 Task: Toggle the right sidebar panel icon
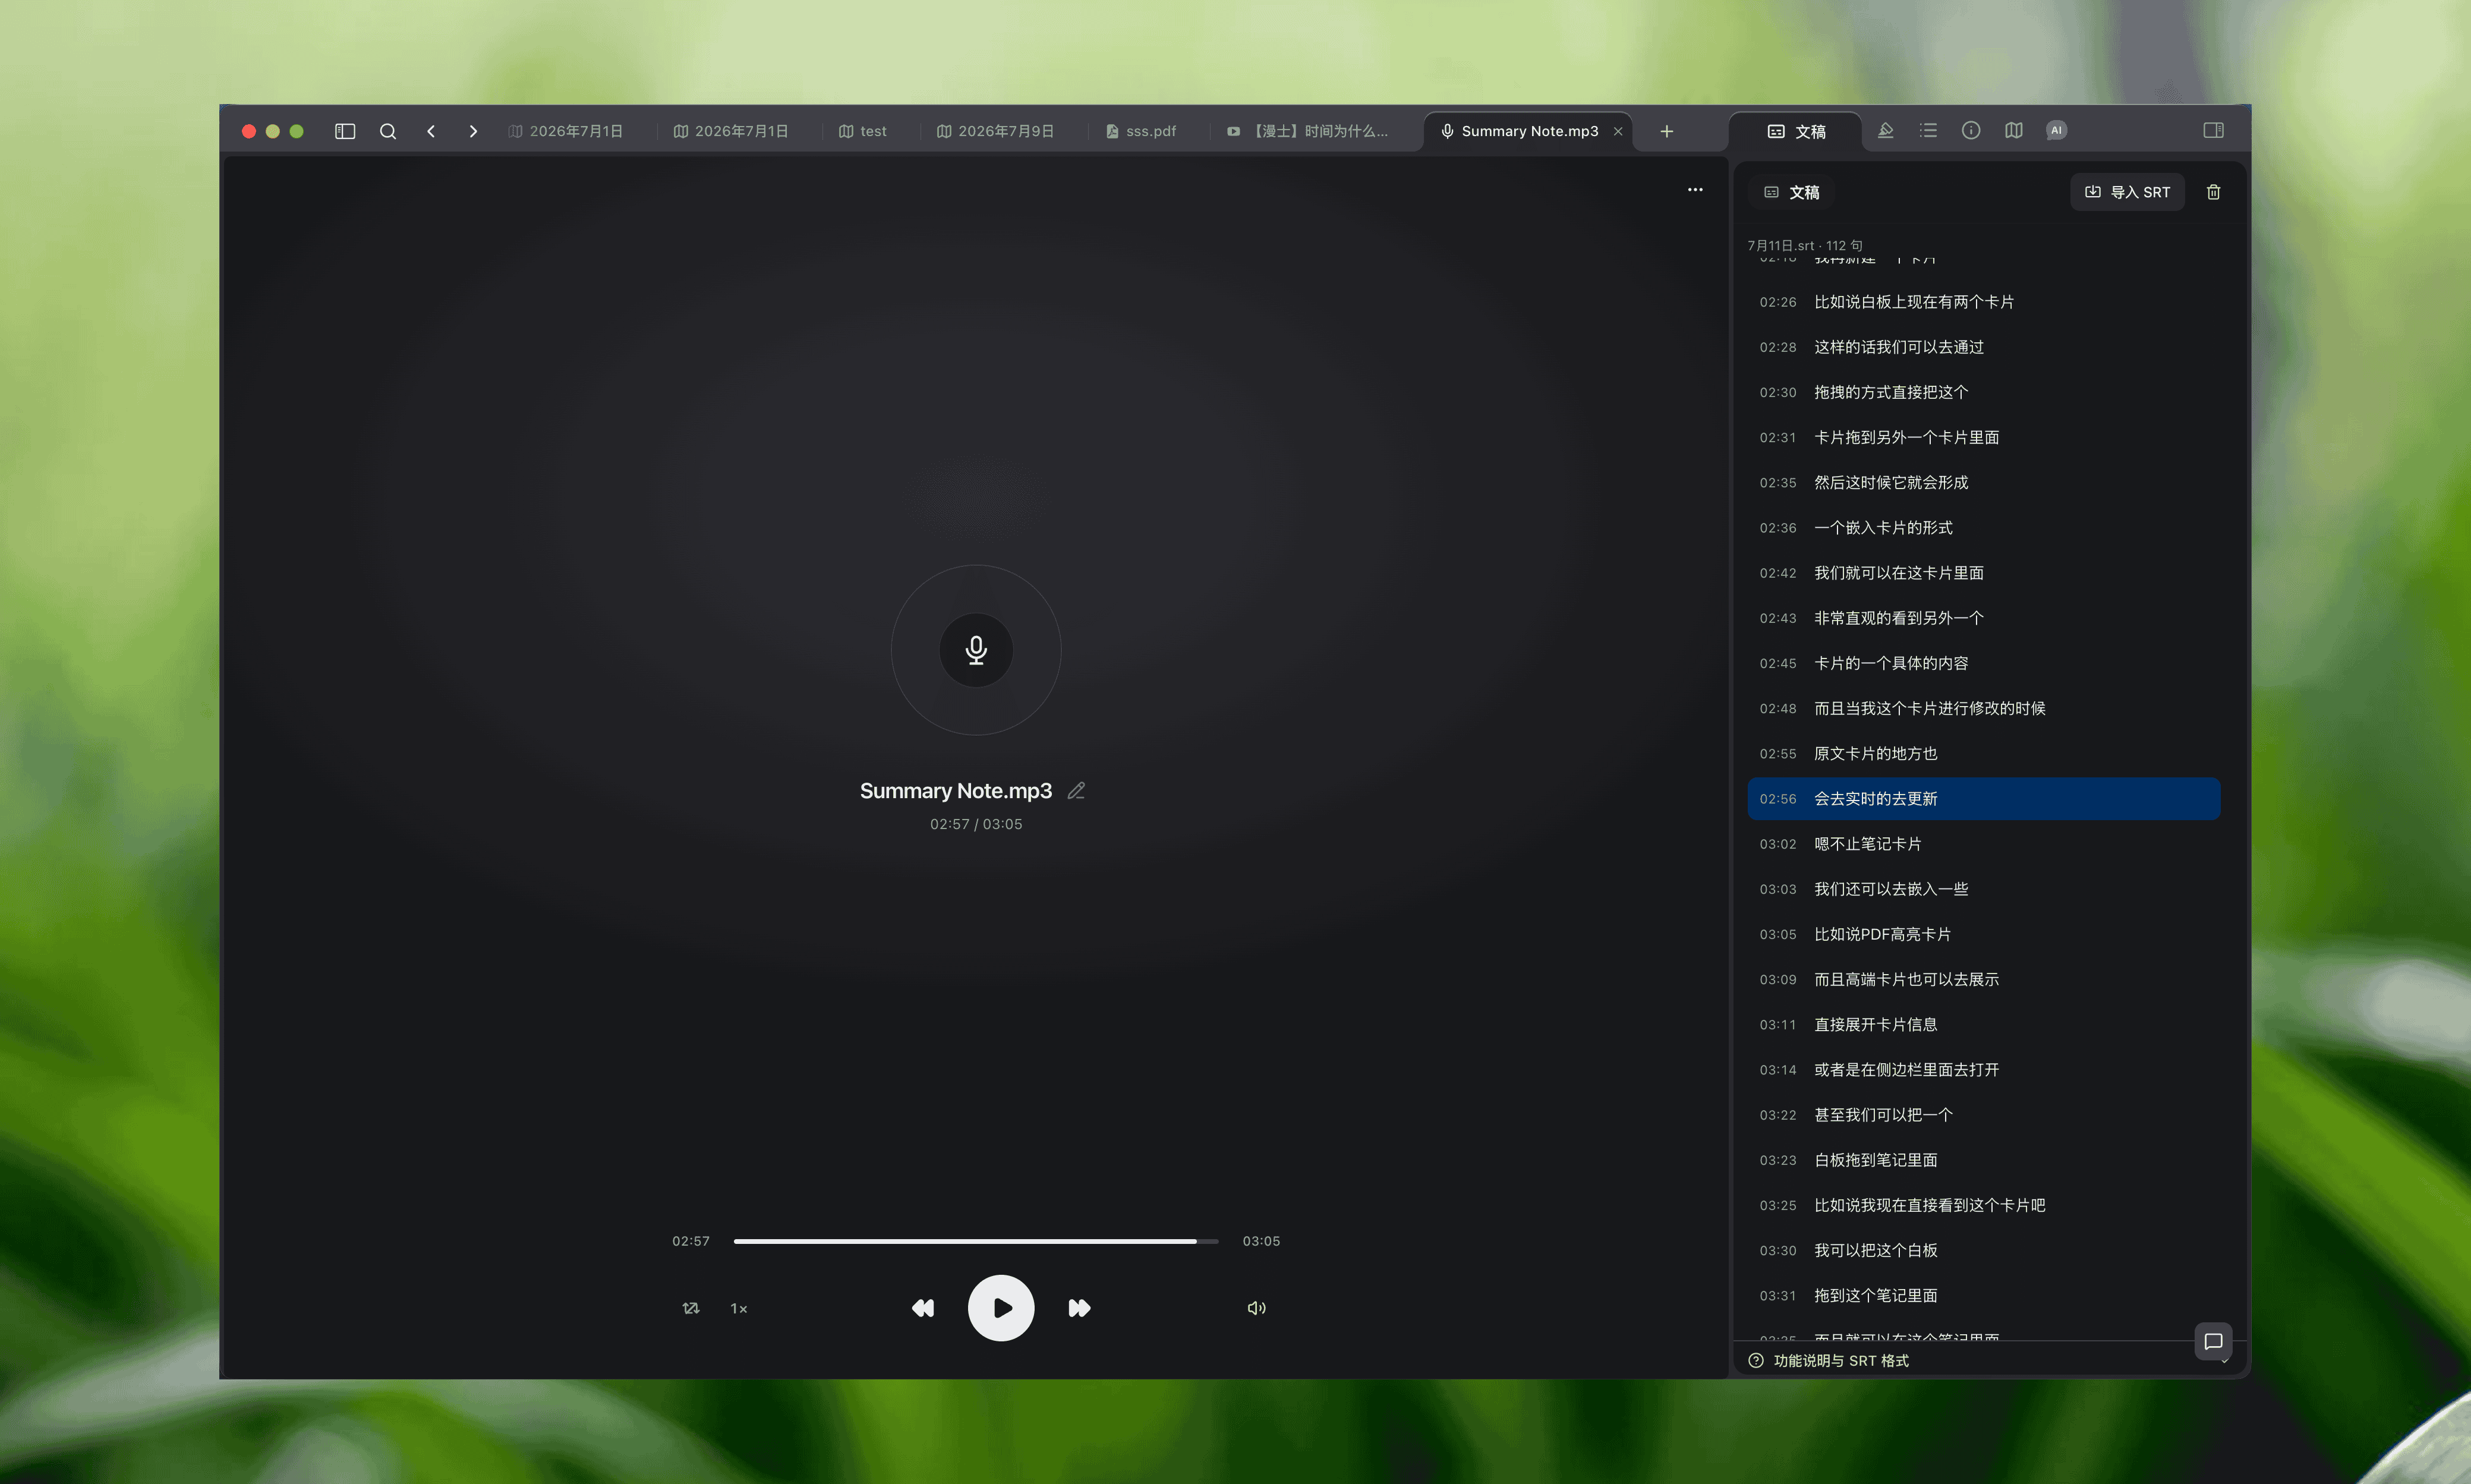[x=2214, y=130]
